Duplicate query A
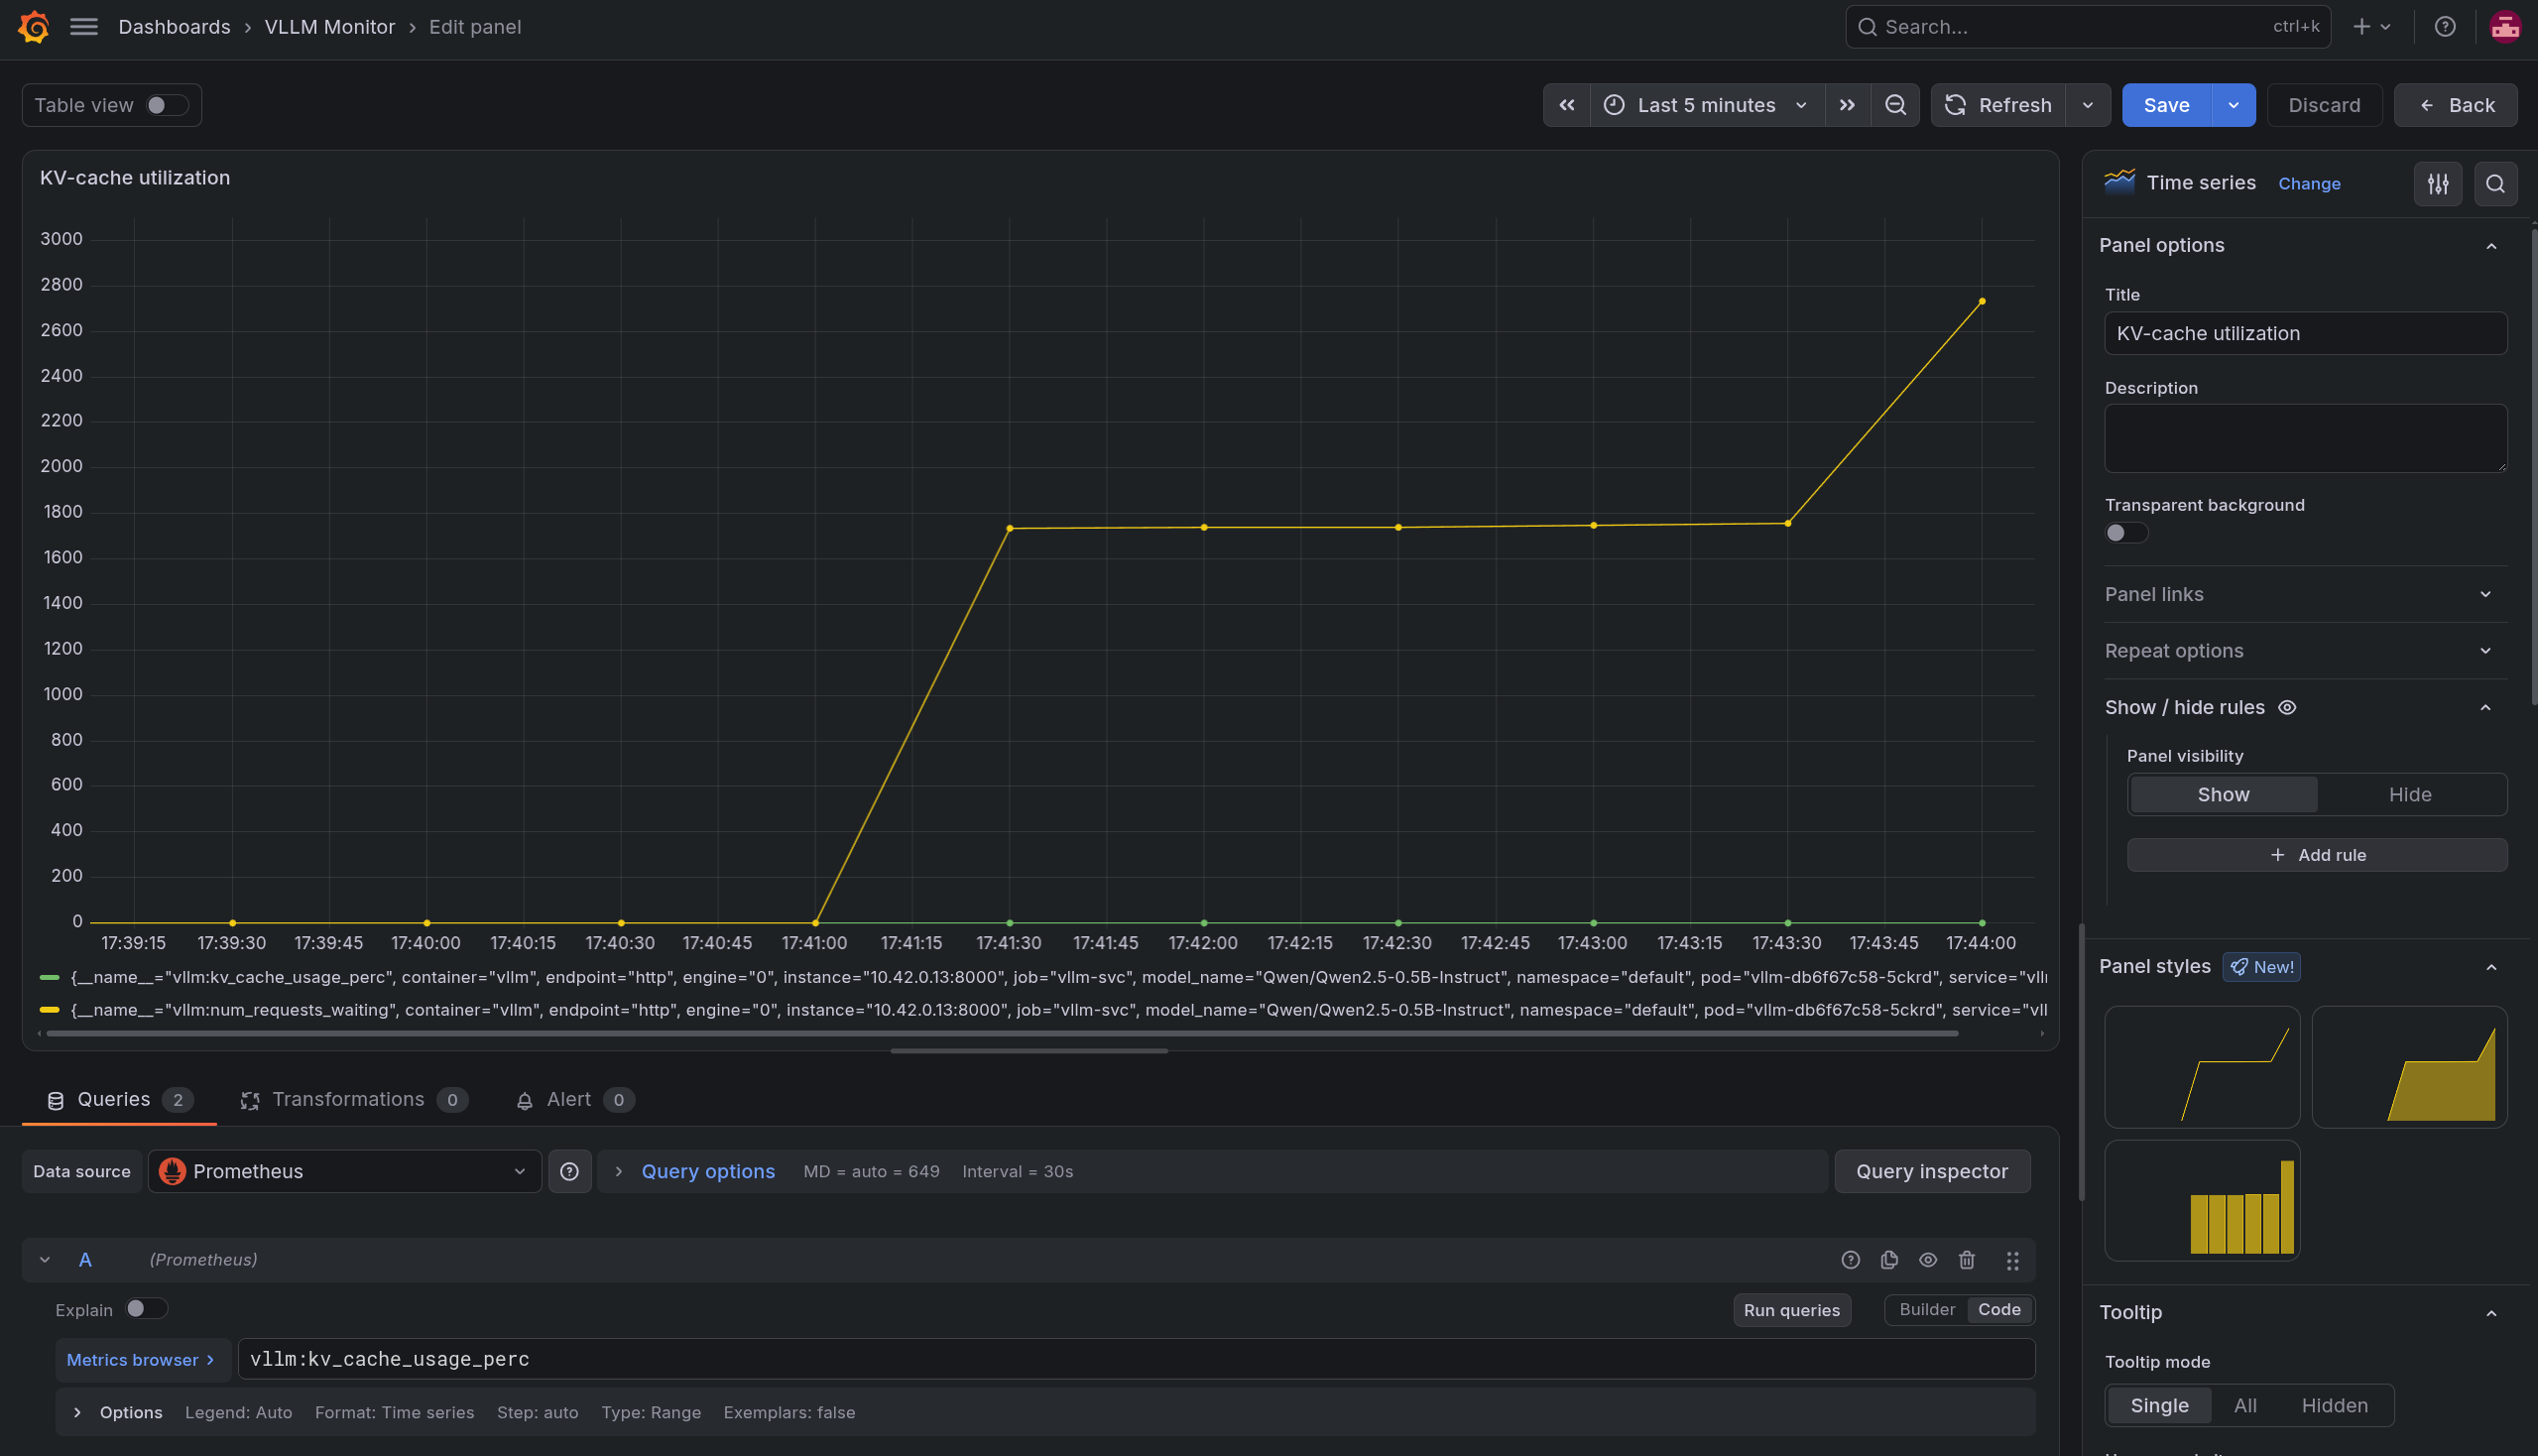 click(x=1889, y=1260)
